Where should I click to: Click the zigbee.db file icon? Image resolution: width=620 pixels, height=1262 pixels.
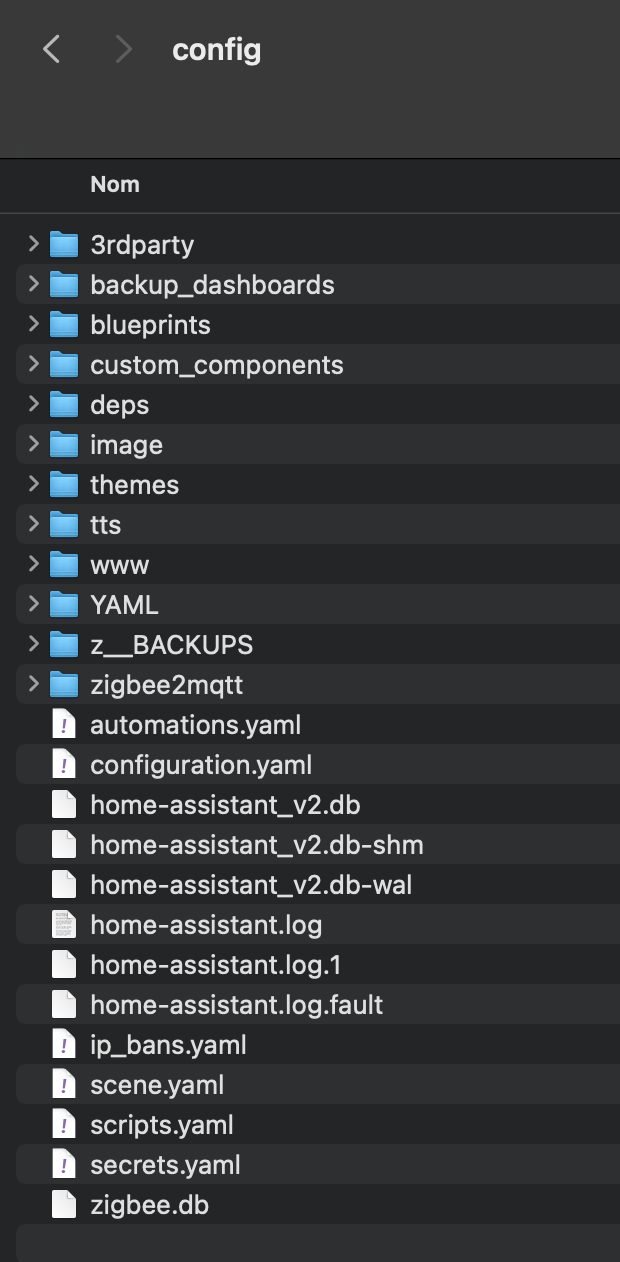[64, 1205]
